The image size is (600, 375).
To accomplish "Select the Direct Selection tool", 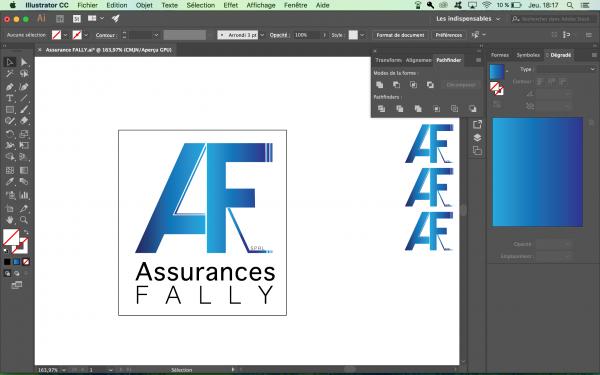I will [x=24, y=62].
